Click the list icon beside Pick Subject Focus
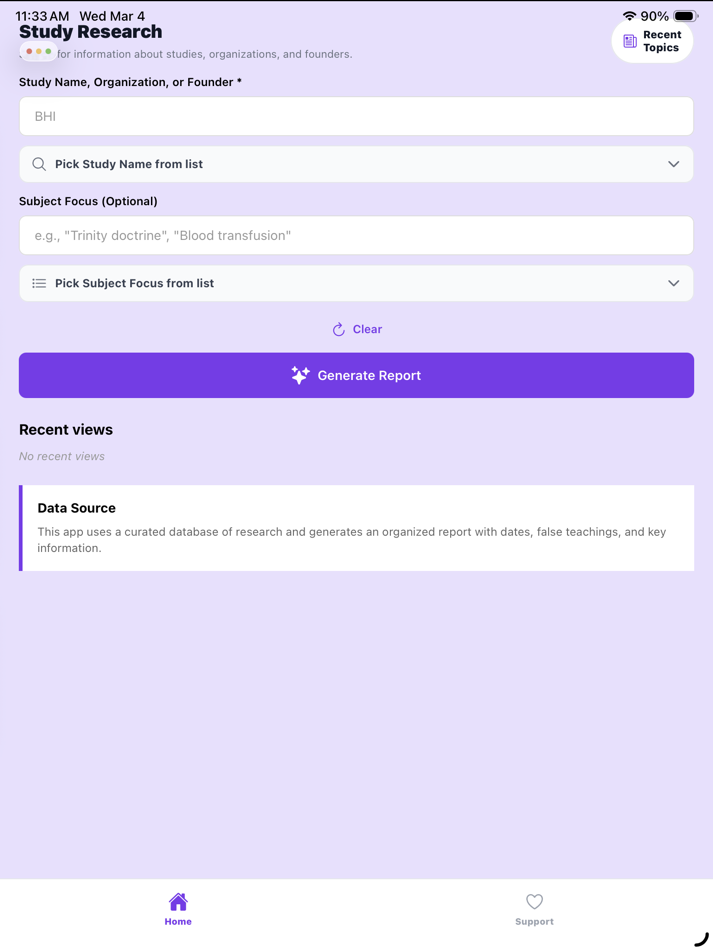 click(x=38, y=283)
